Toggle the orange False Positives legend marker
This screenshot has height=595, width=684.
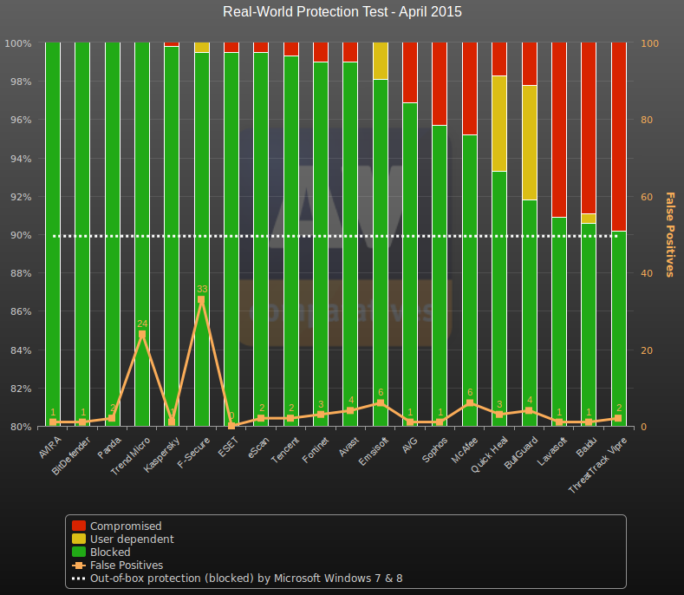(79, 565)
